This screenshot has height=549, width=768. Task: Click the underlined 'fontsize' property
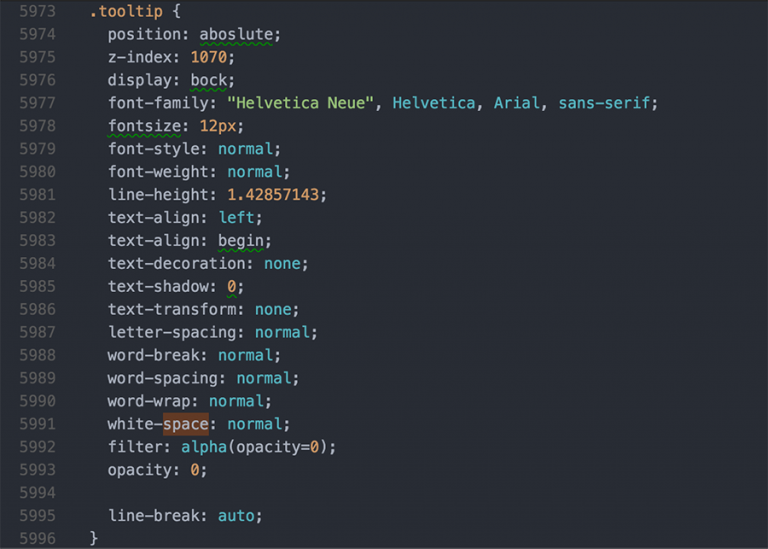(x=144, y=127)
